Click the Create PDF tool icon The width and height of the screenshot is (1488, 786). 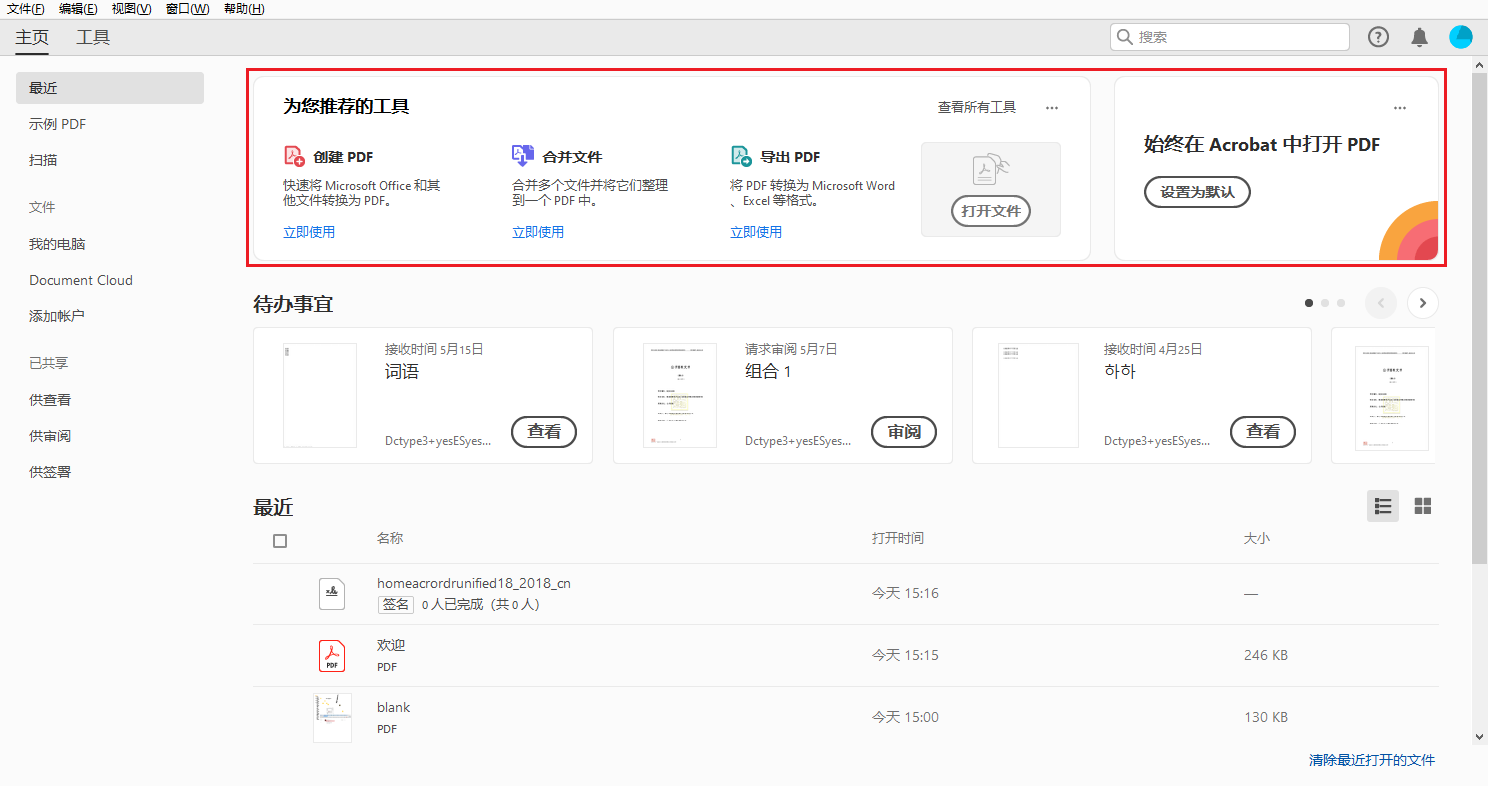click(294, 156)
